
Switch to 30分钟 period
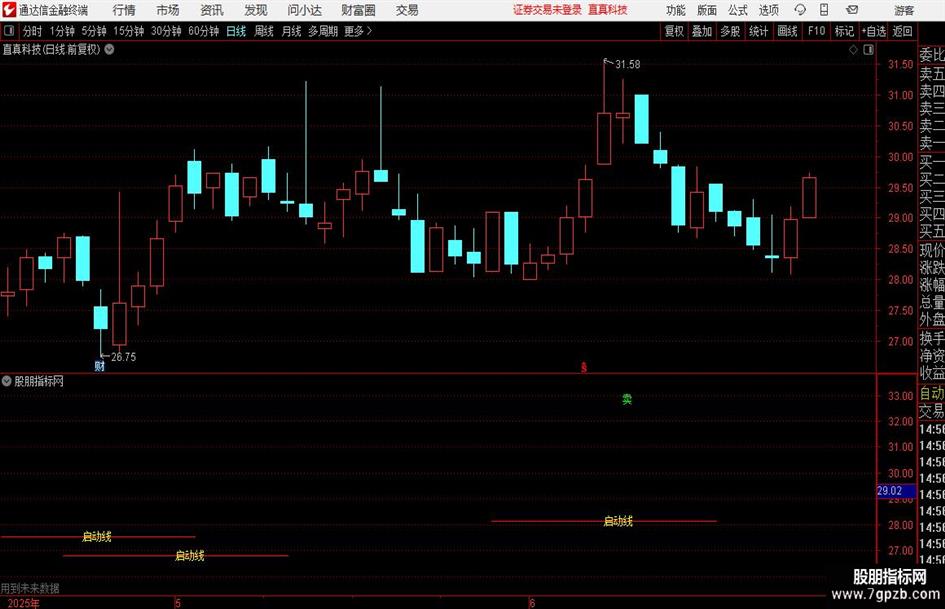pyautogui.click(x=166, y=31)
